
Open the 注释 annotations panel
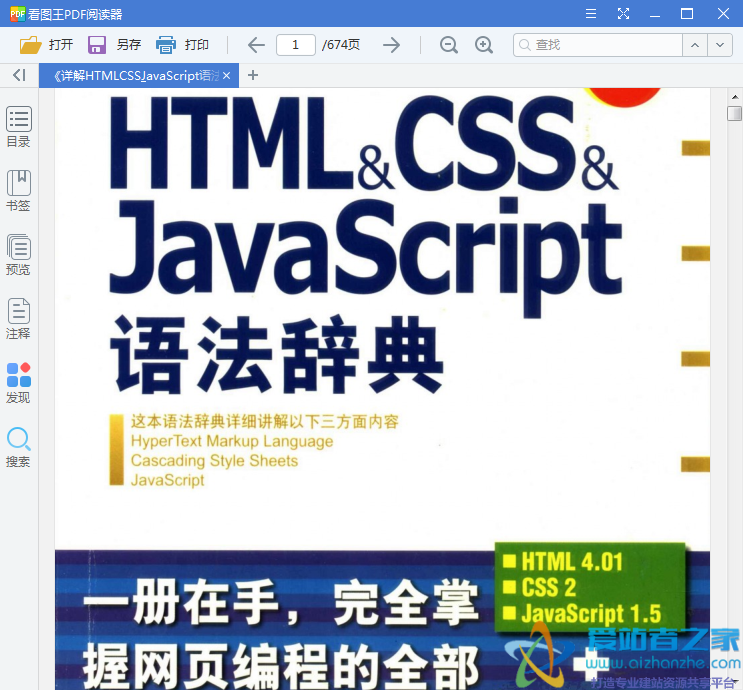pyautogui.click(x=18, y=318)
